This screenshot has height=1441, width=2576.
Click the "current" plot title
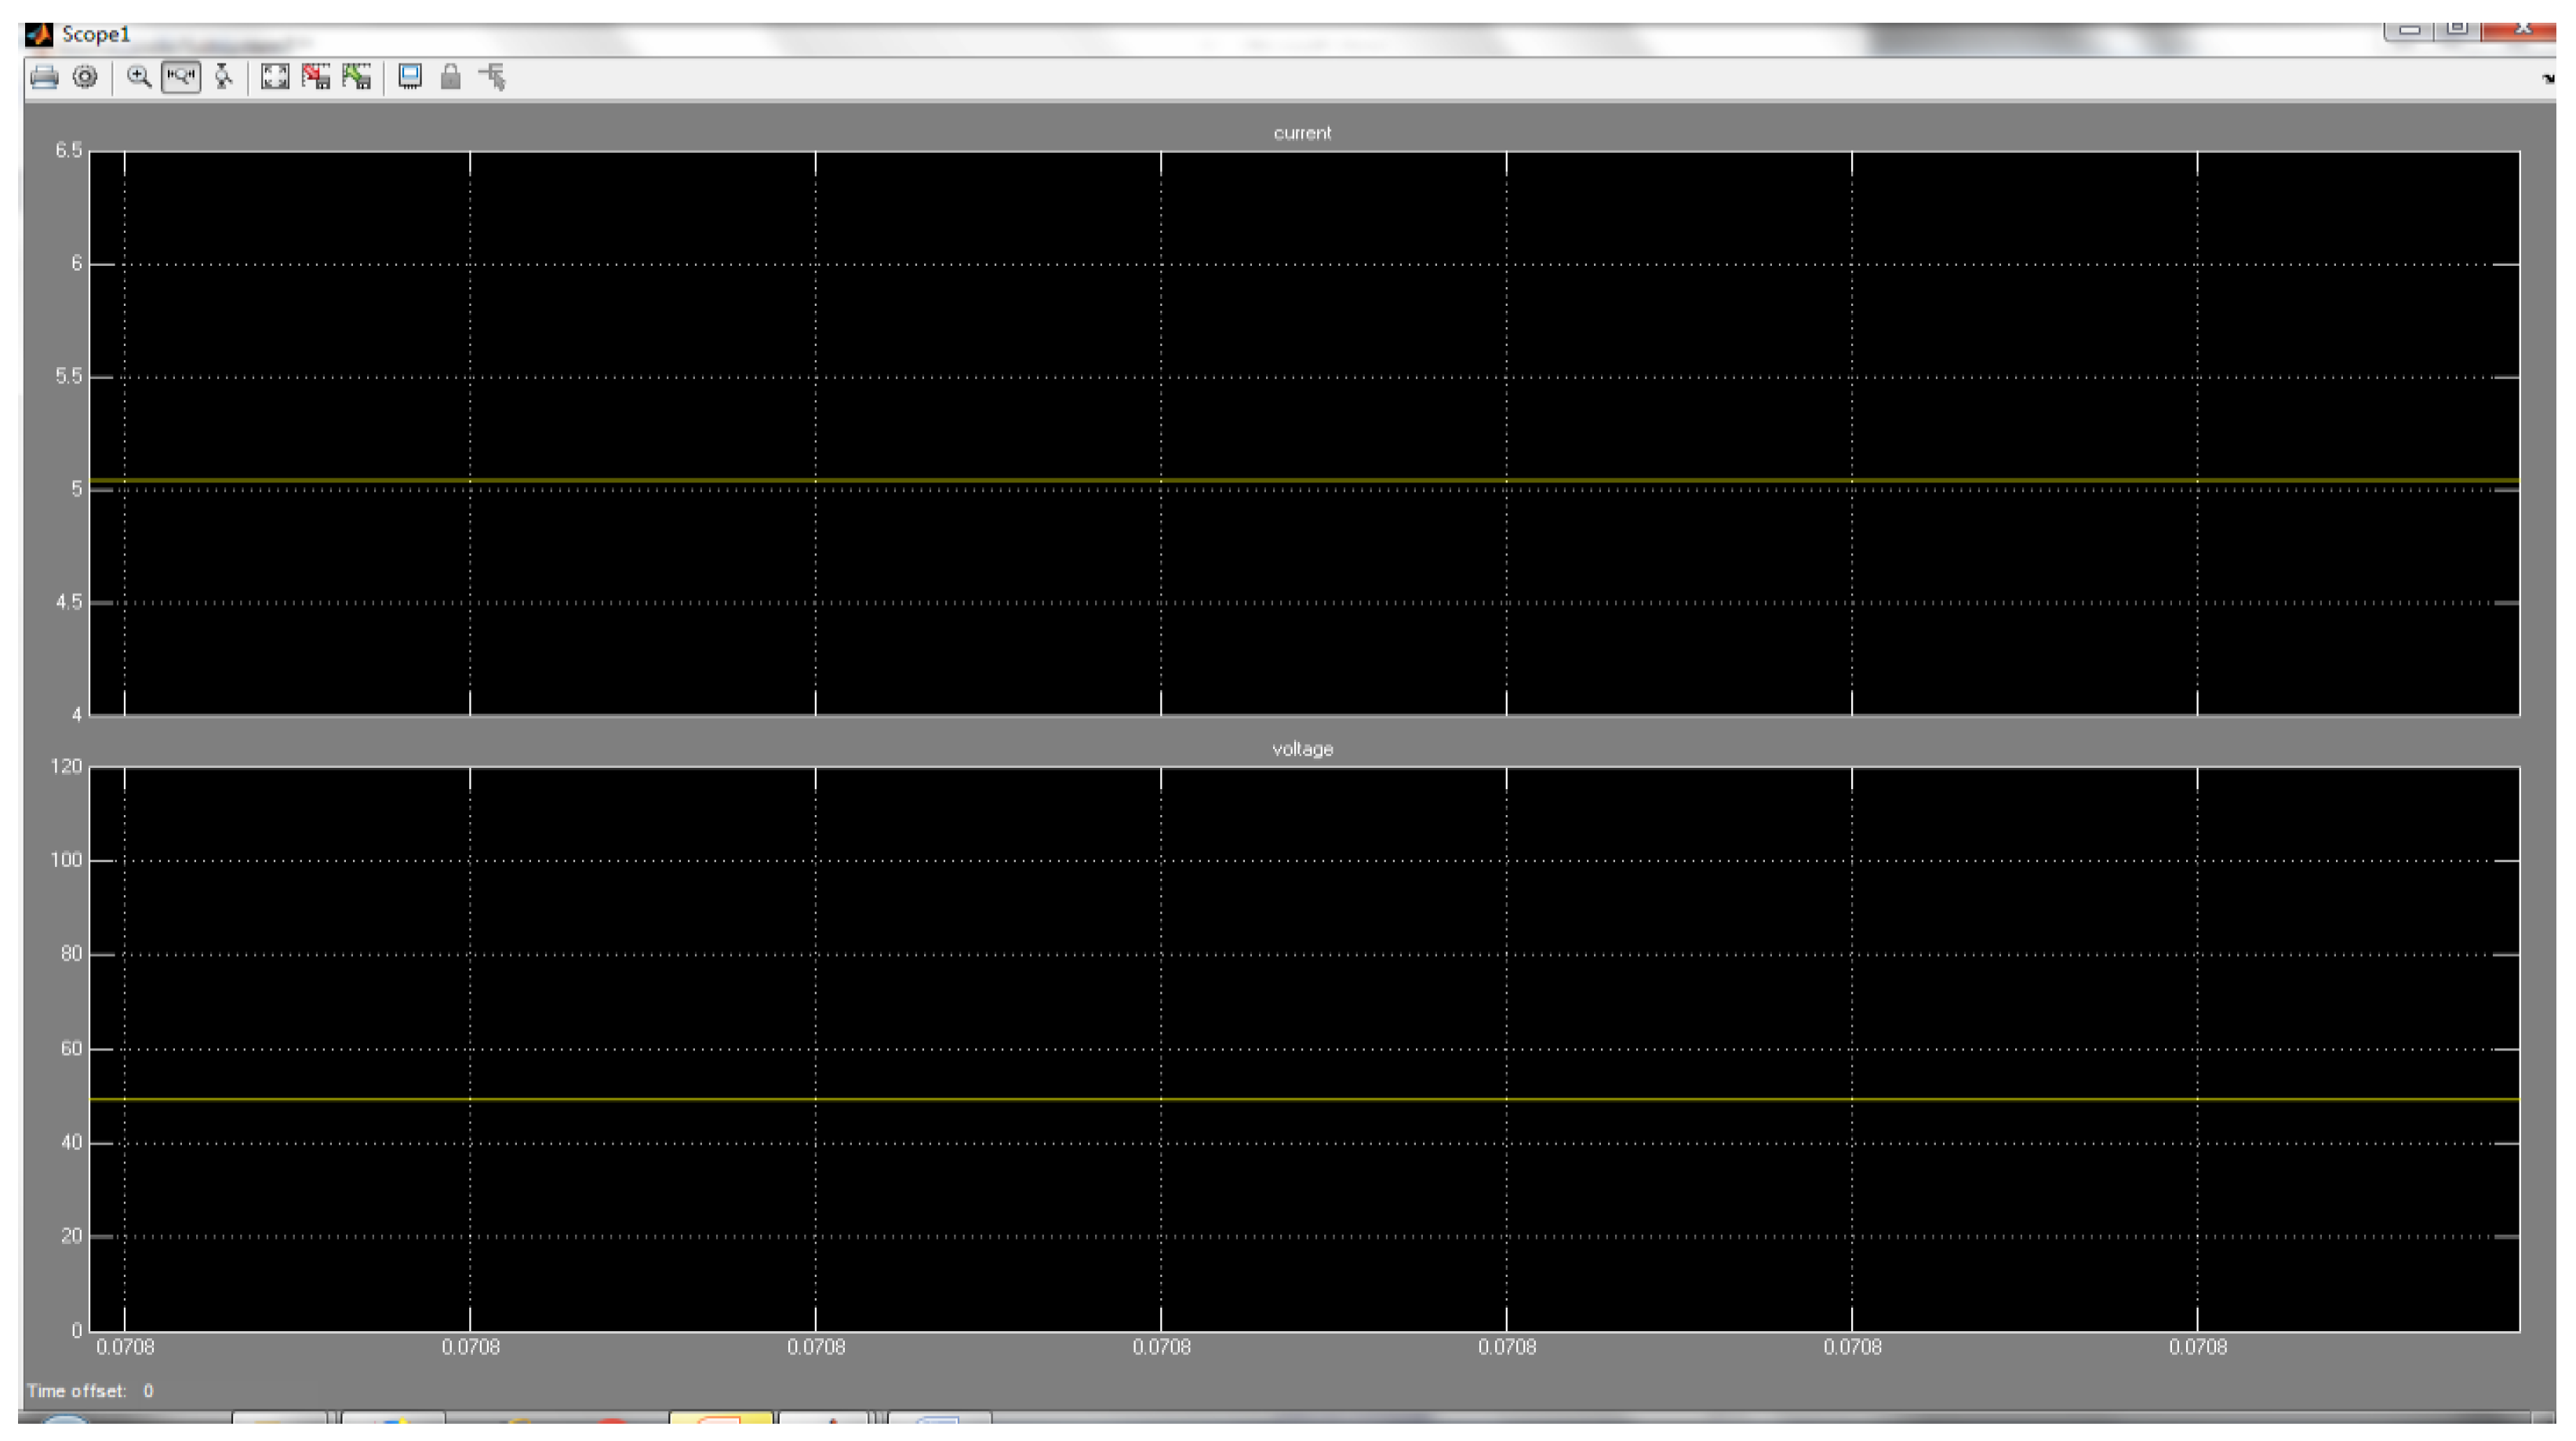click(x=1302, y=133)
